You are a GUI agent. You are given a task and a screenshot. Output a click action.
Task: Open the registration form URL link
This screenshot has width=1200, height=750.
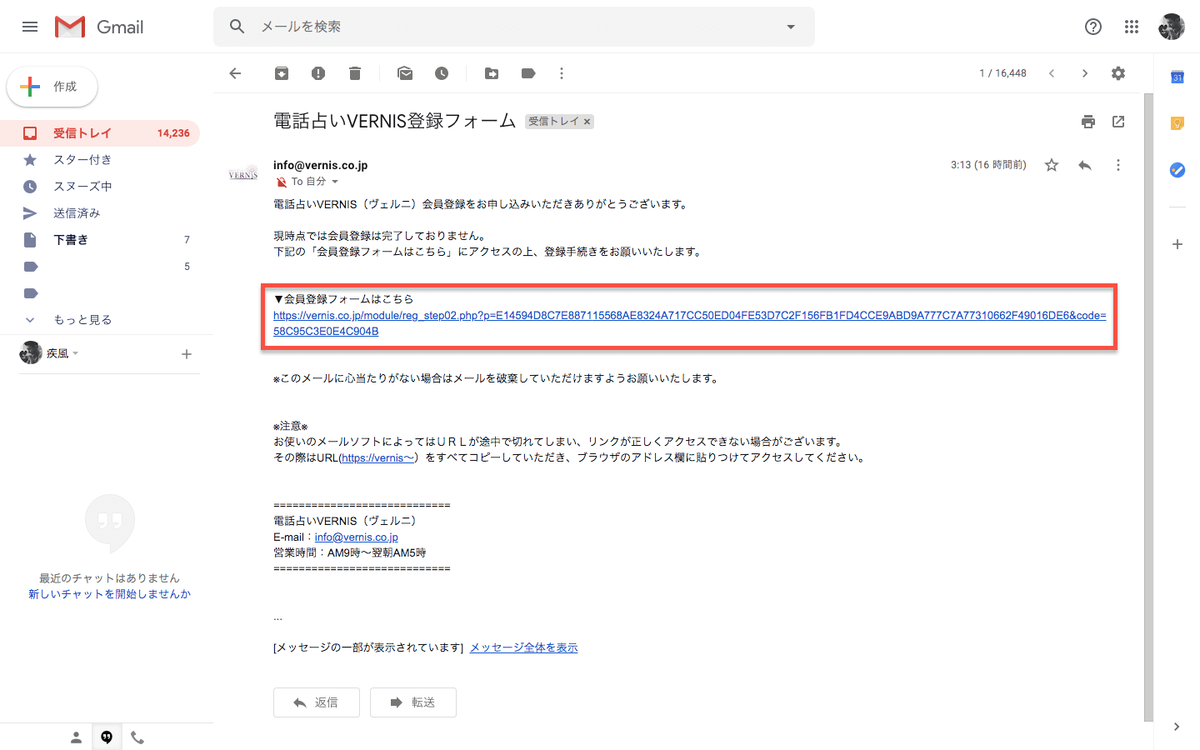(x=689, y=323)
